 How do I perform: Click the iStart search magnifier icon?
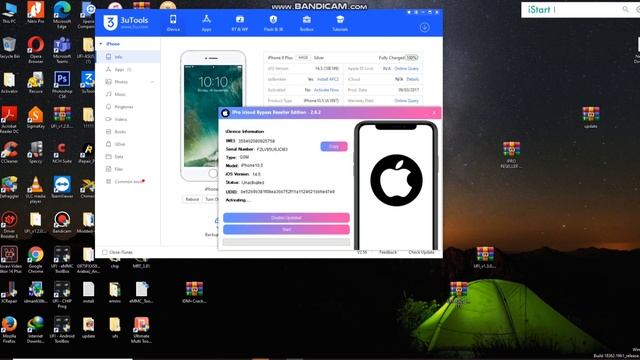click(x=625, y=9)
